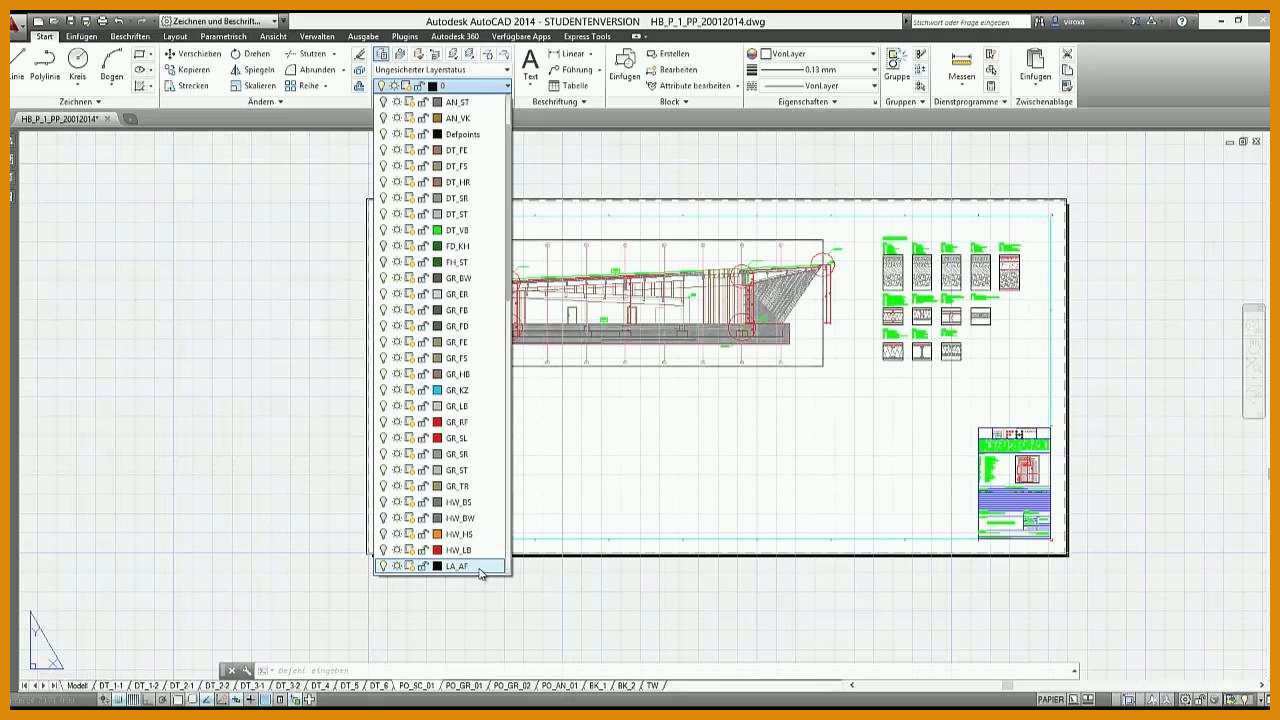Click the Stutzen trim tool
The width and height of the screenshot is (1280, 720).
coord(306,54)
